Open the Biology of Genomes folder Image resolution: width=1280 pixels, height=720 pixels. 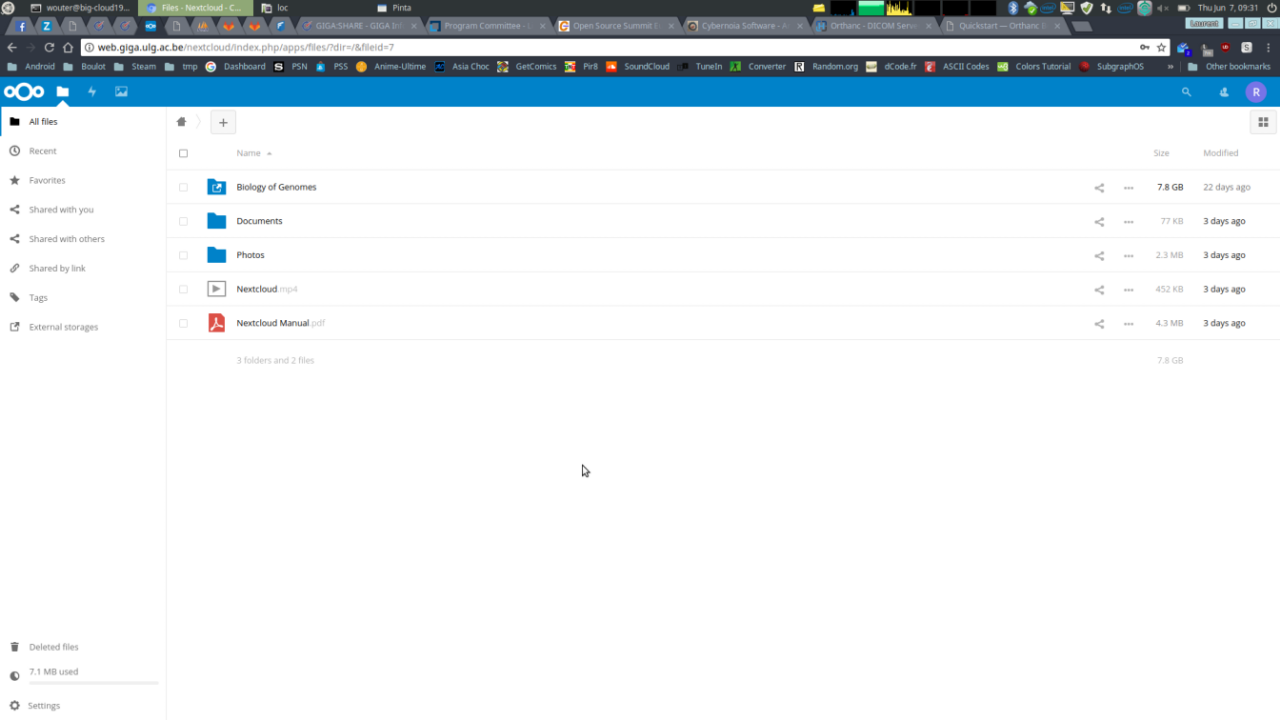(276, 187)
